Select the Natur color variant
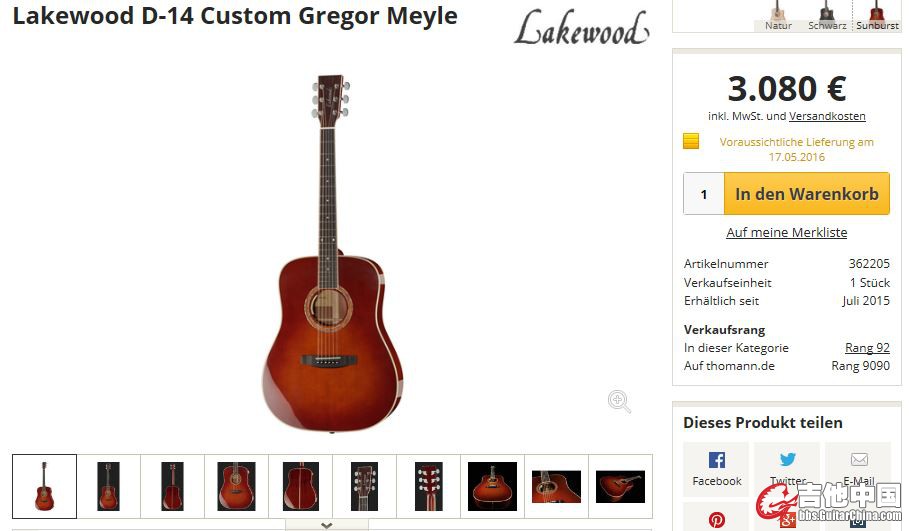Viewport: 909px width, 531px height. [x=777, y=16]
